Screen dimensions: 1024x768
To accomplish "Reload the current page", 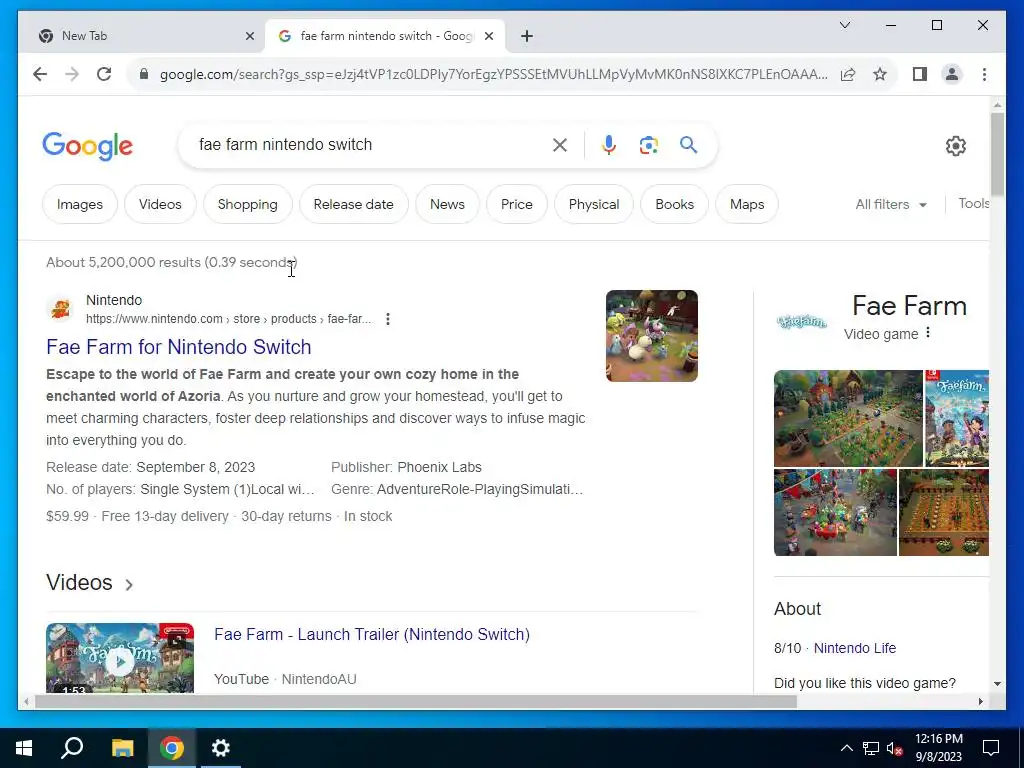I will click(x=104, y=74).
